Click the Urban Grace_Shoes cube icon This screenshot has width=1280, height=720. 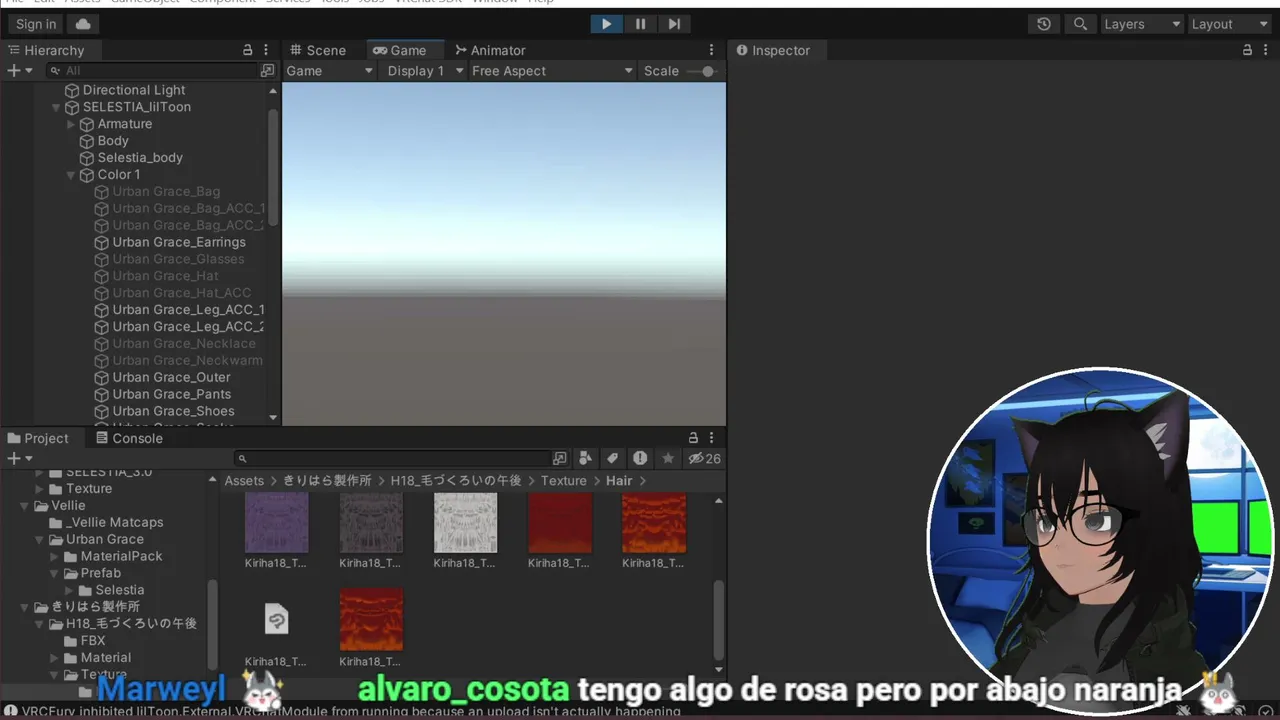(101, 411)
